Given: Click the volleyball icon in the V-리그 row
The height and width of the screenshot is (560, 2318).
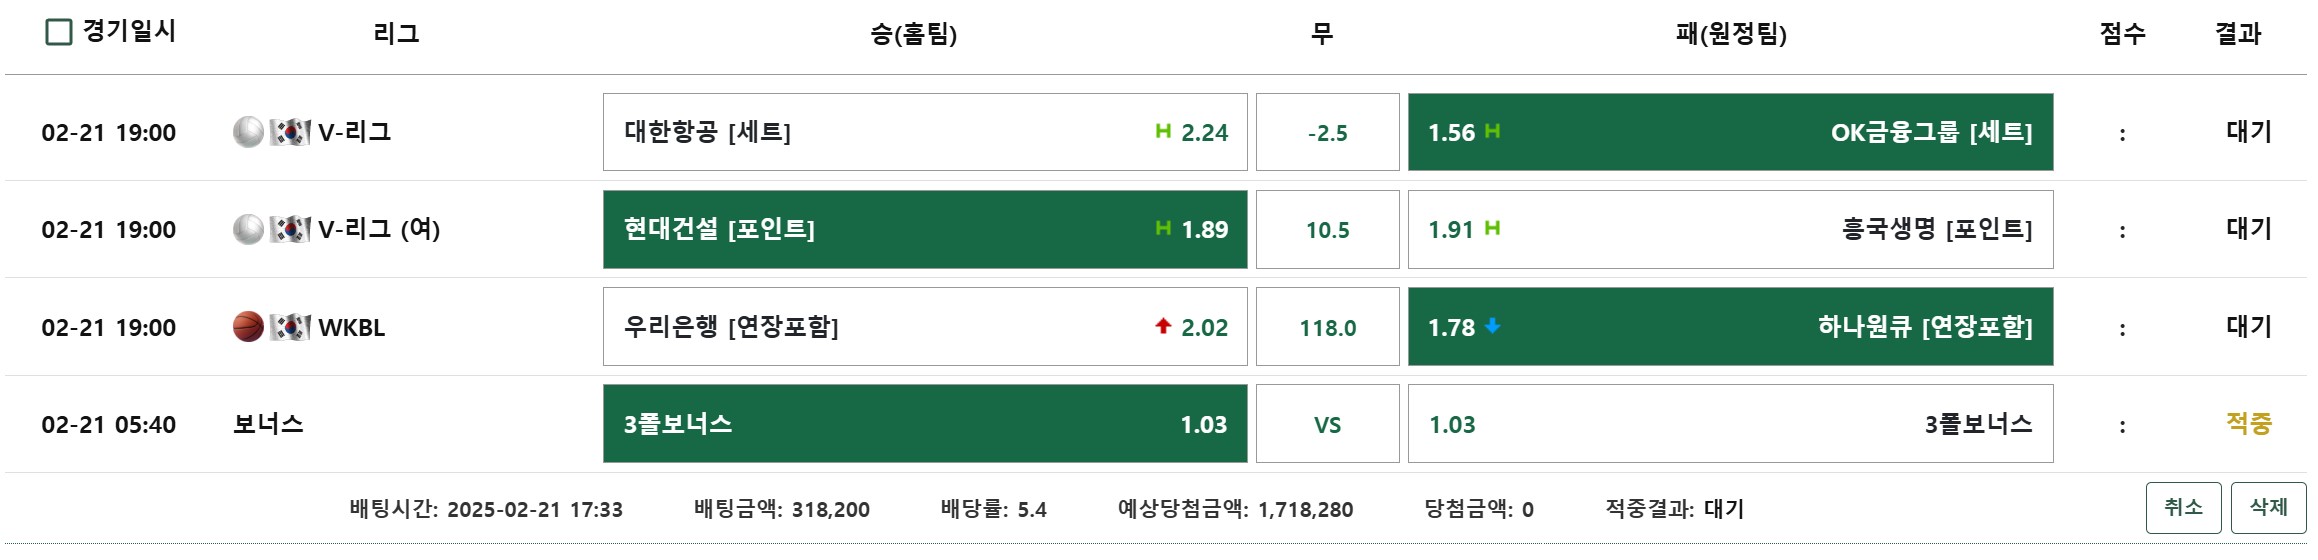Looking at the screenshot, I should [248, 132].
